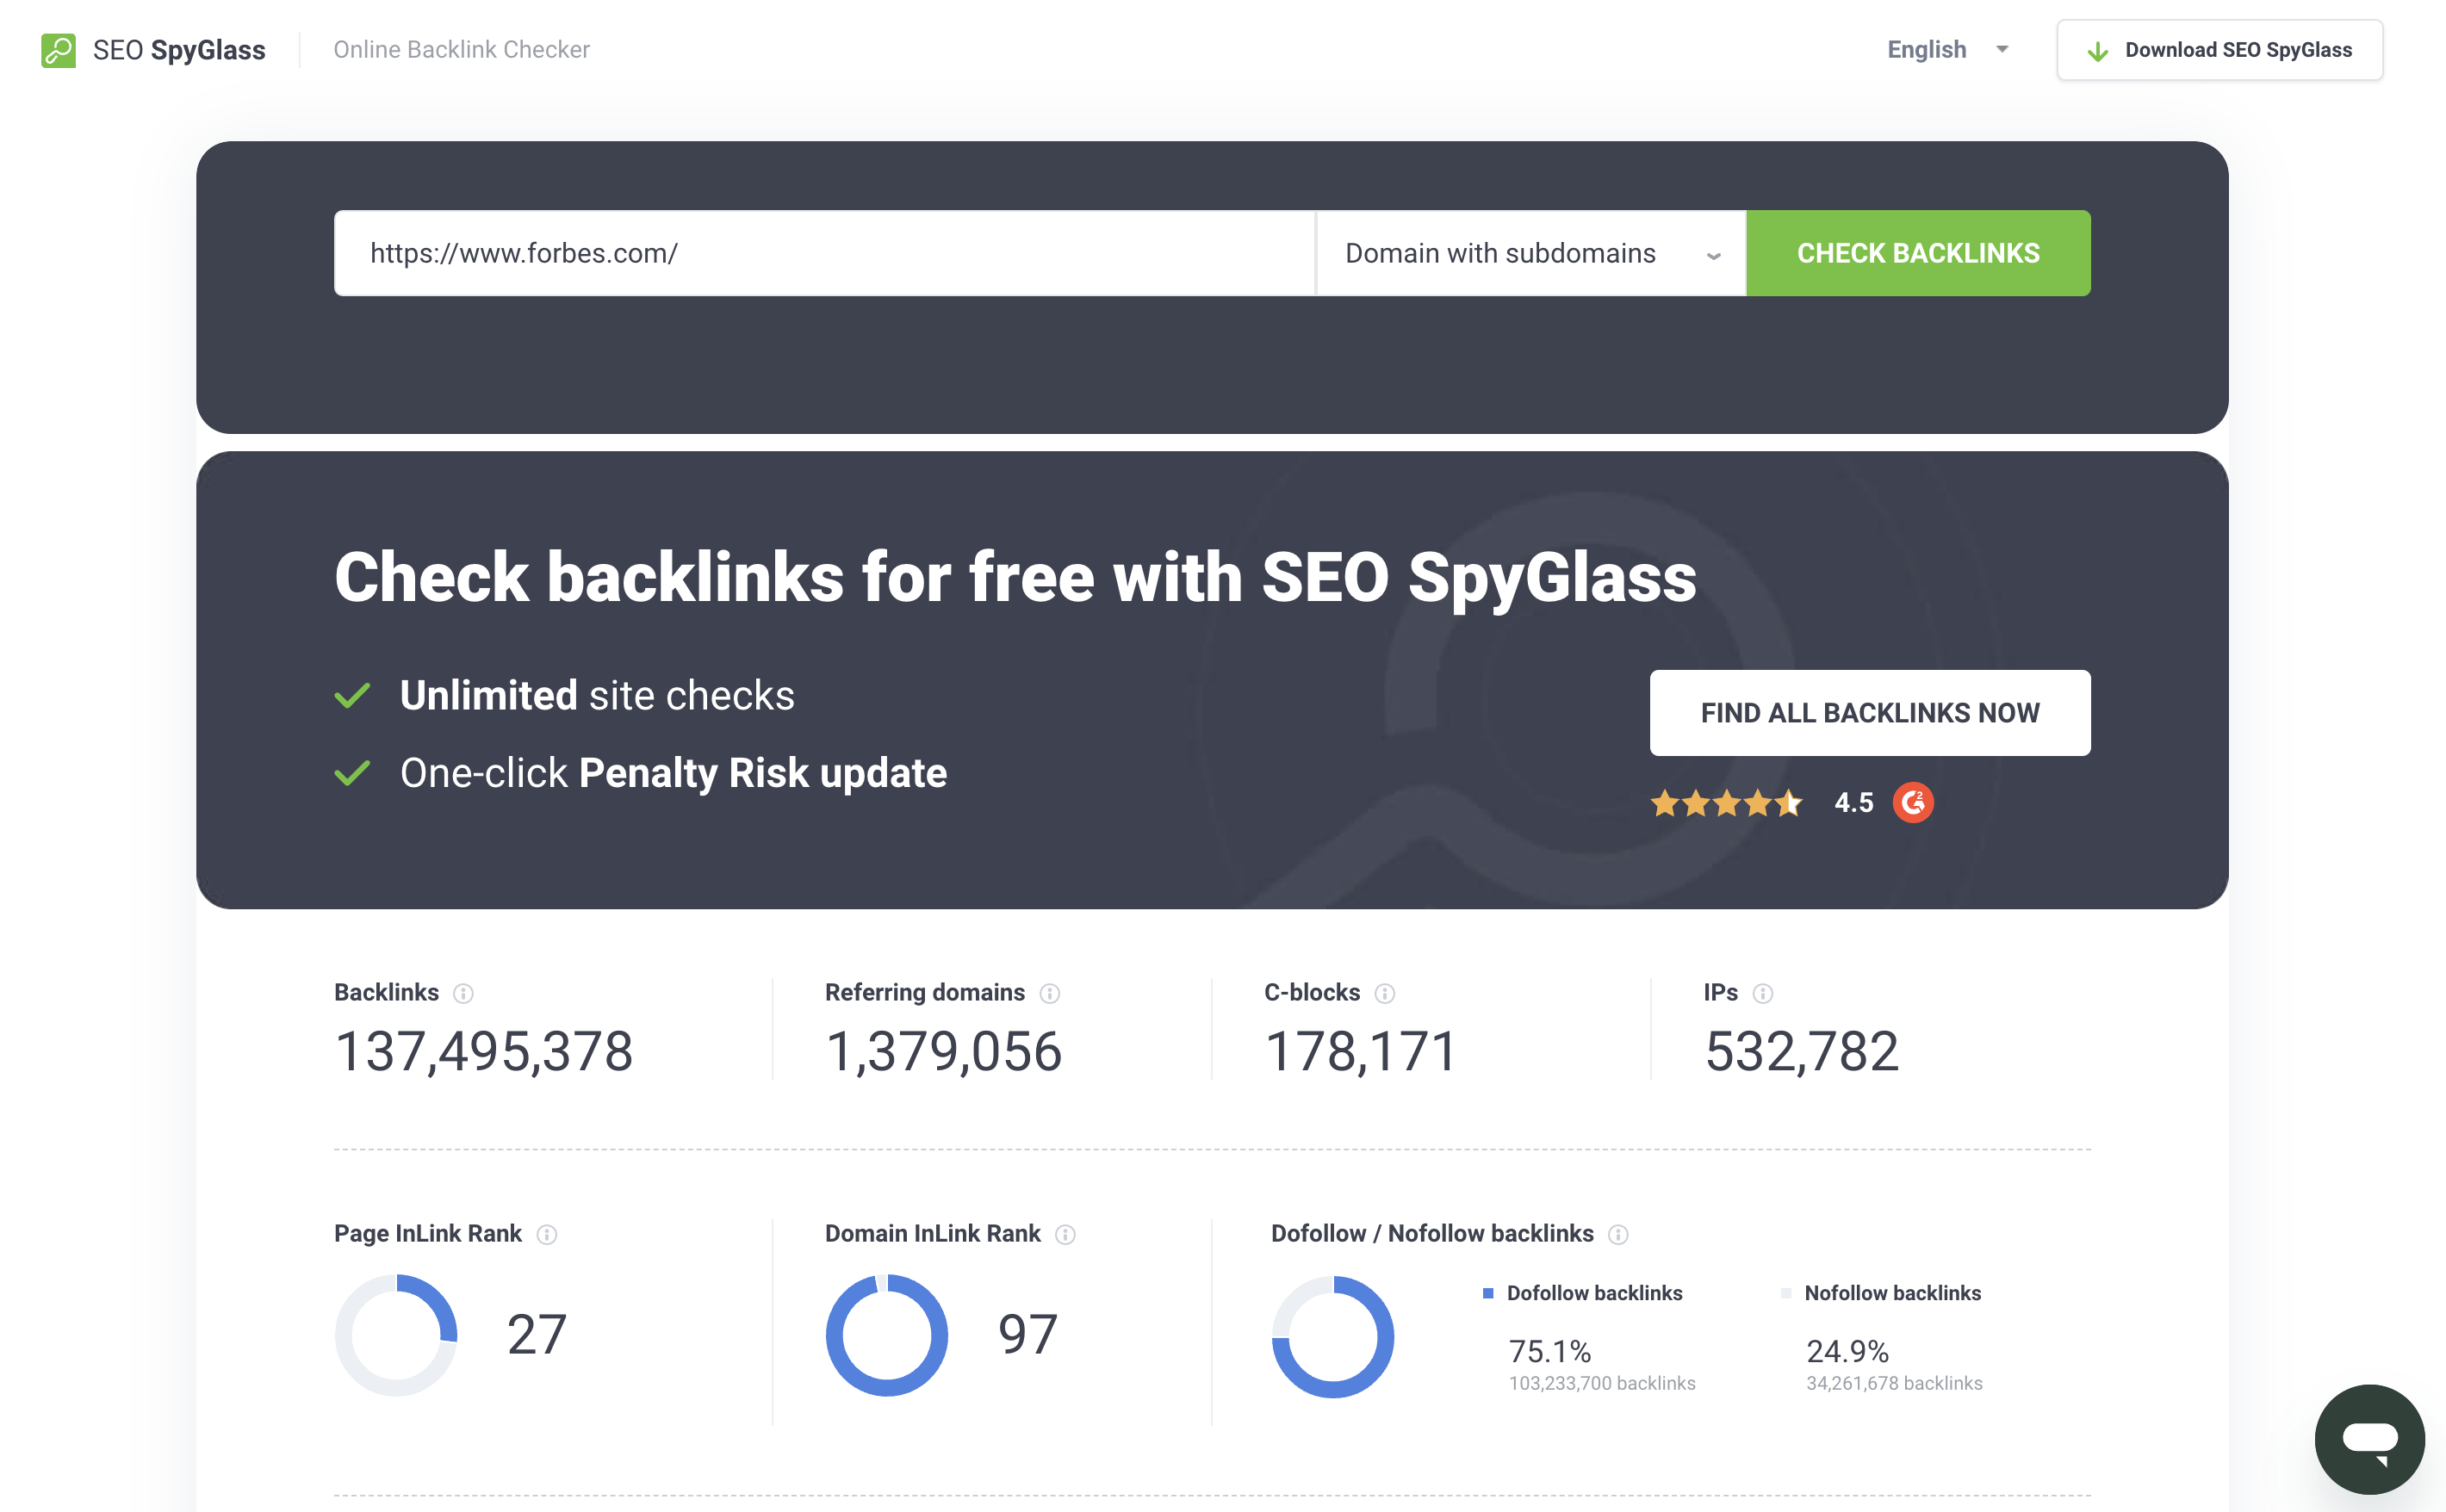Screen dimensions: 2446x1512
Task: Open the IPs info icon
Action: (x=1763, y=993)
